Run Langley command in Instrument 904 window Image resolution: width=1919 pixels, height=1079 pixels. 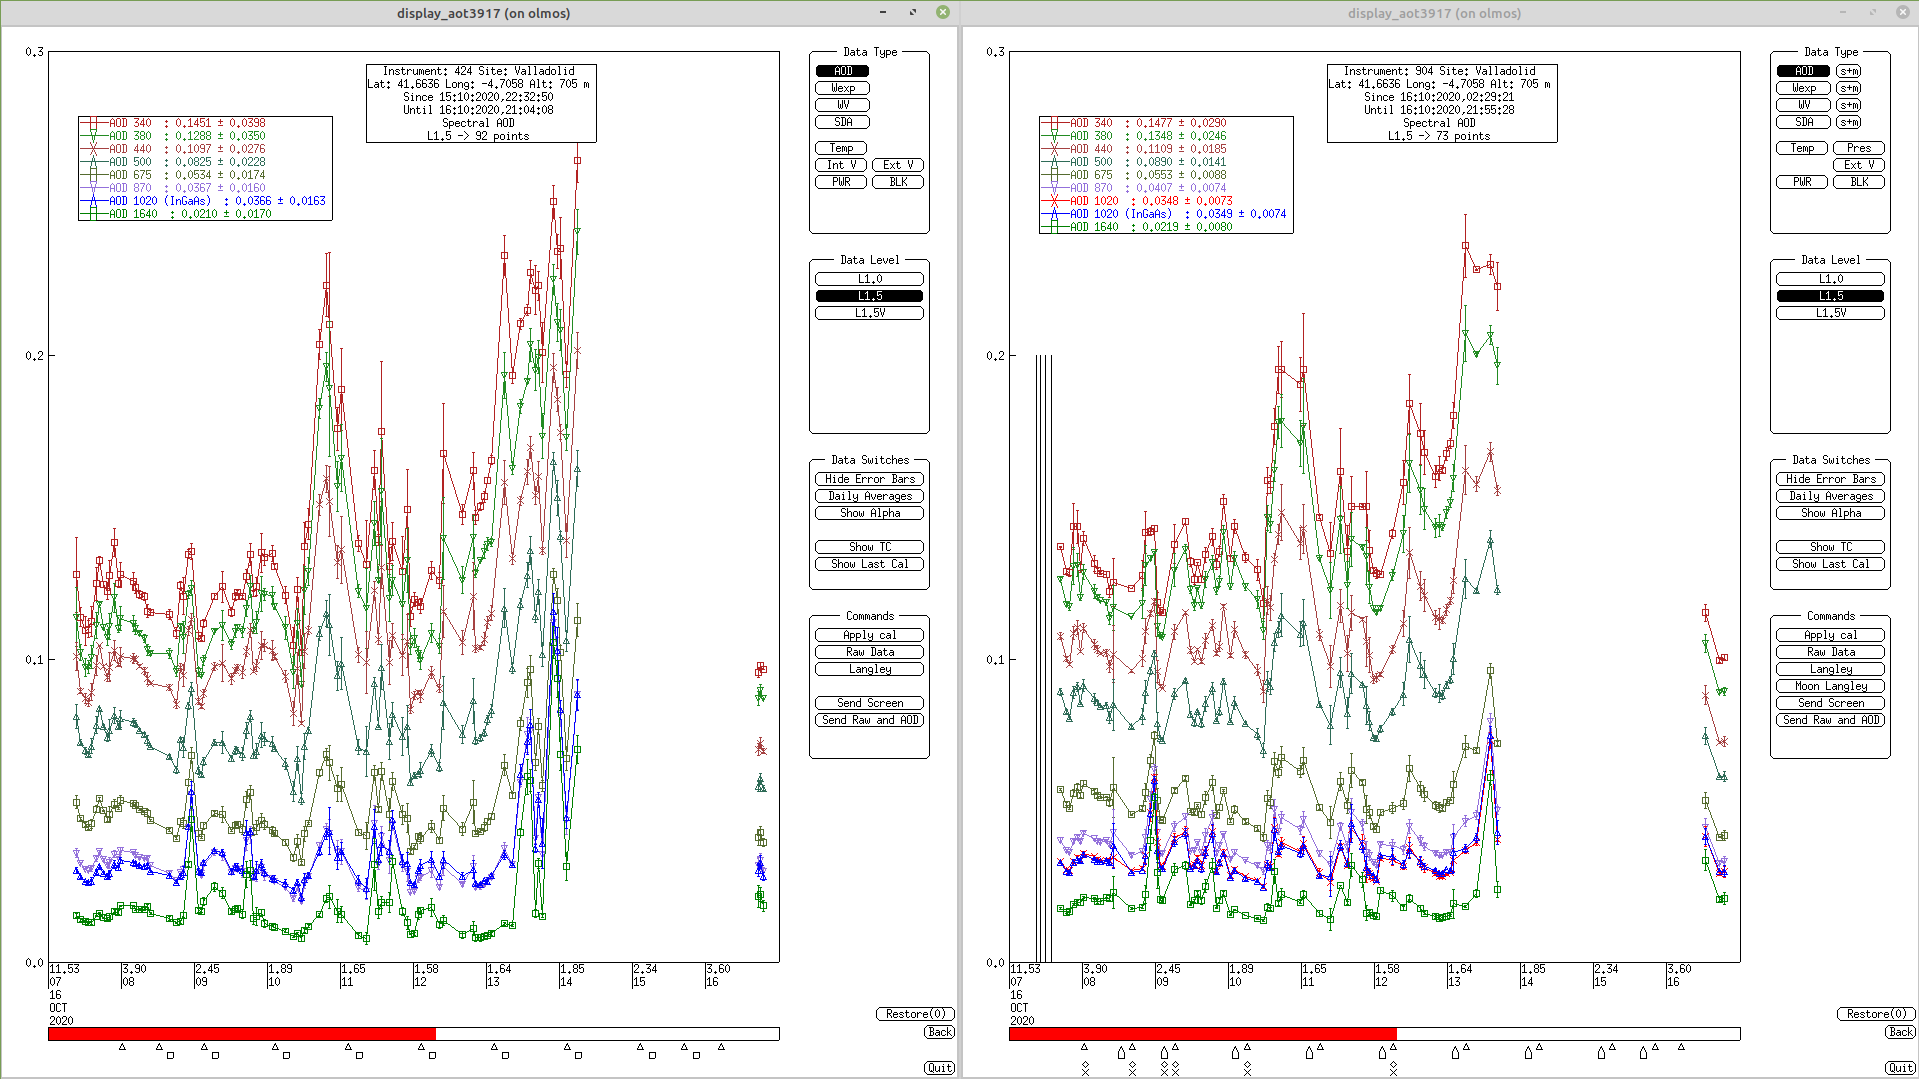[1830, 669]
